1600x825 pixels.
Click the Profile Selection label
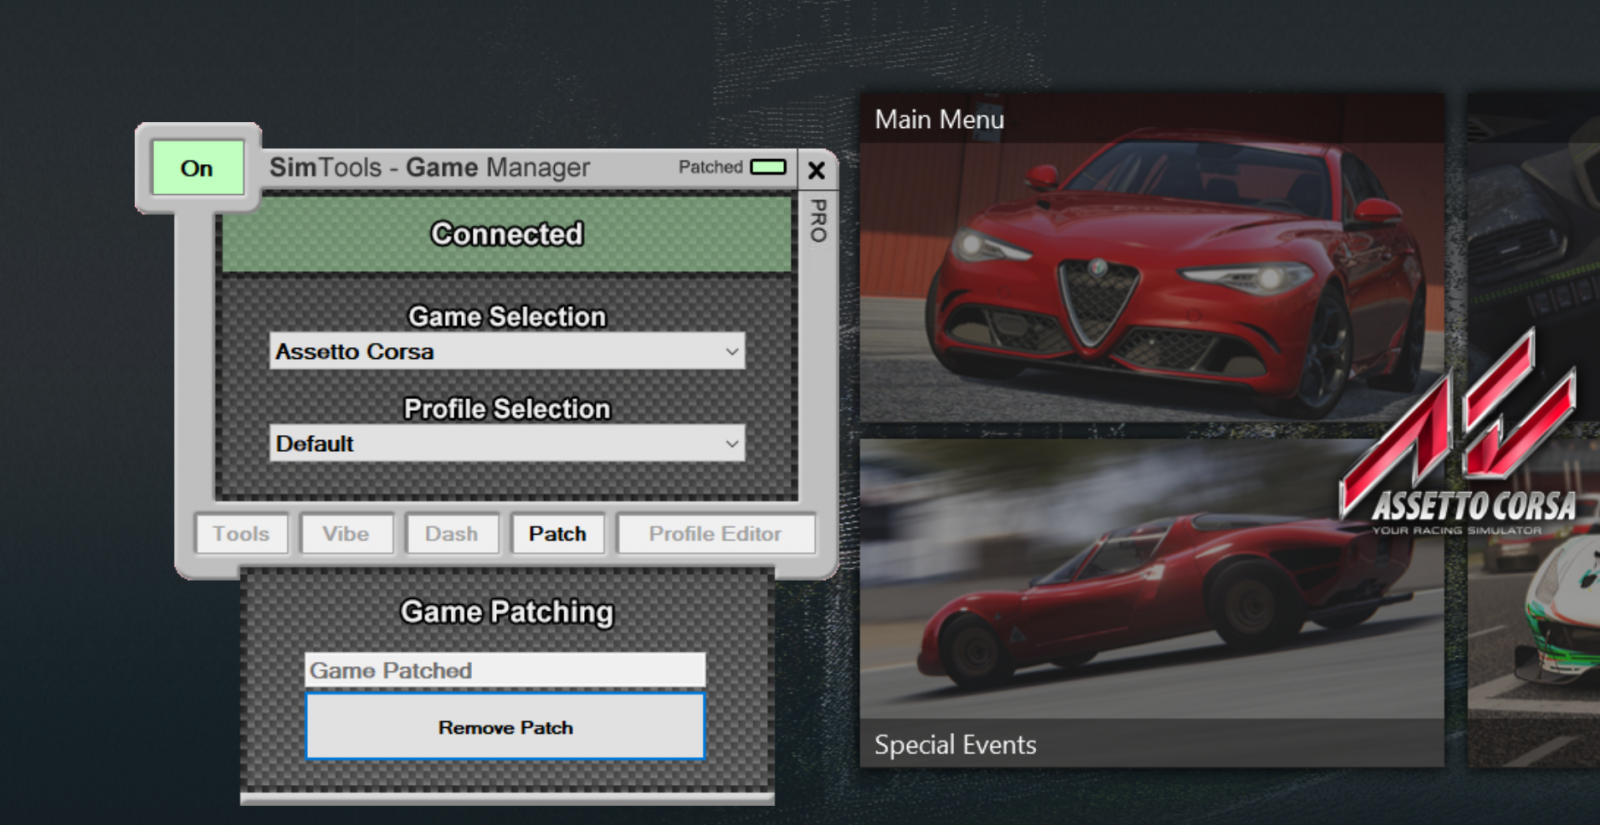point(507,408)
